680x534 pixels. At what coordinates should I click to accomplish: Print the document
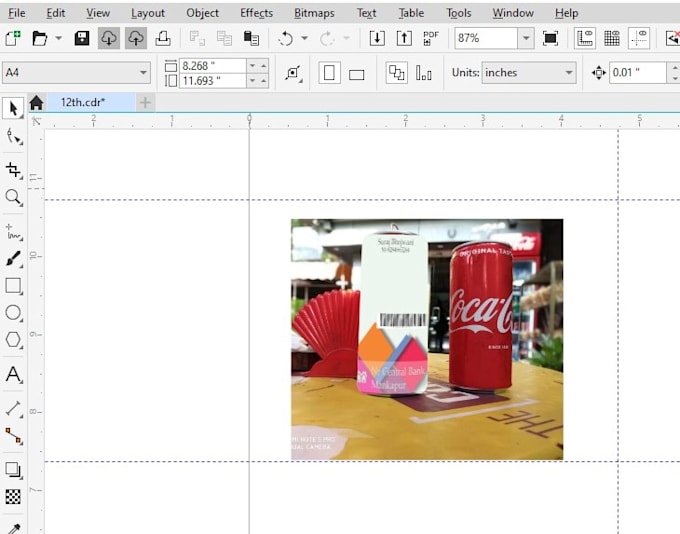[163, 38]
